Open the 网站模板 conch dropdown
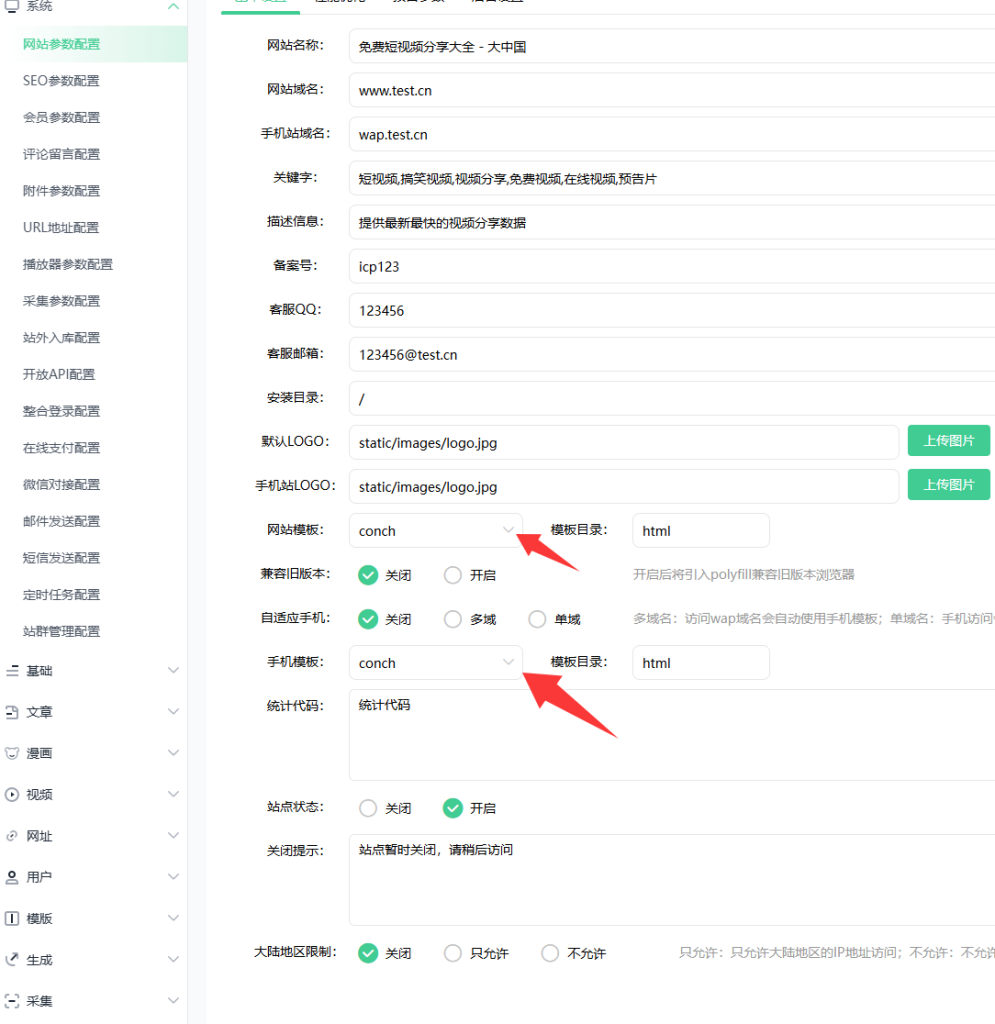995x1024 pixels. point(435,530)
